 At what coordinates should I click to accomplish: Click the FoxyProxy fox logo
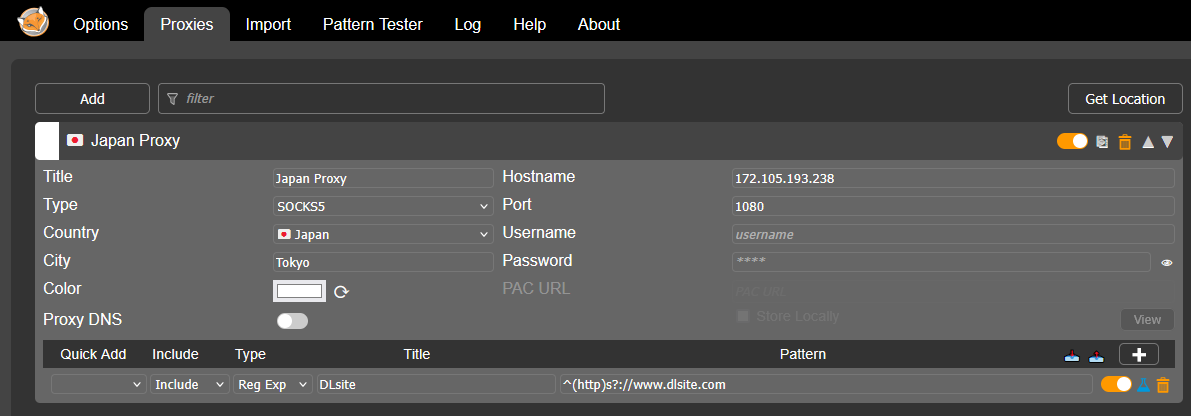click(33, 22)
